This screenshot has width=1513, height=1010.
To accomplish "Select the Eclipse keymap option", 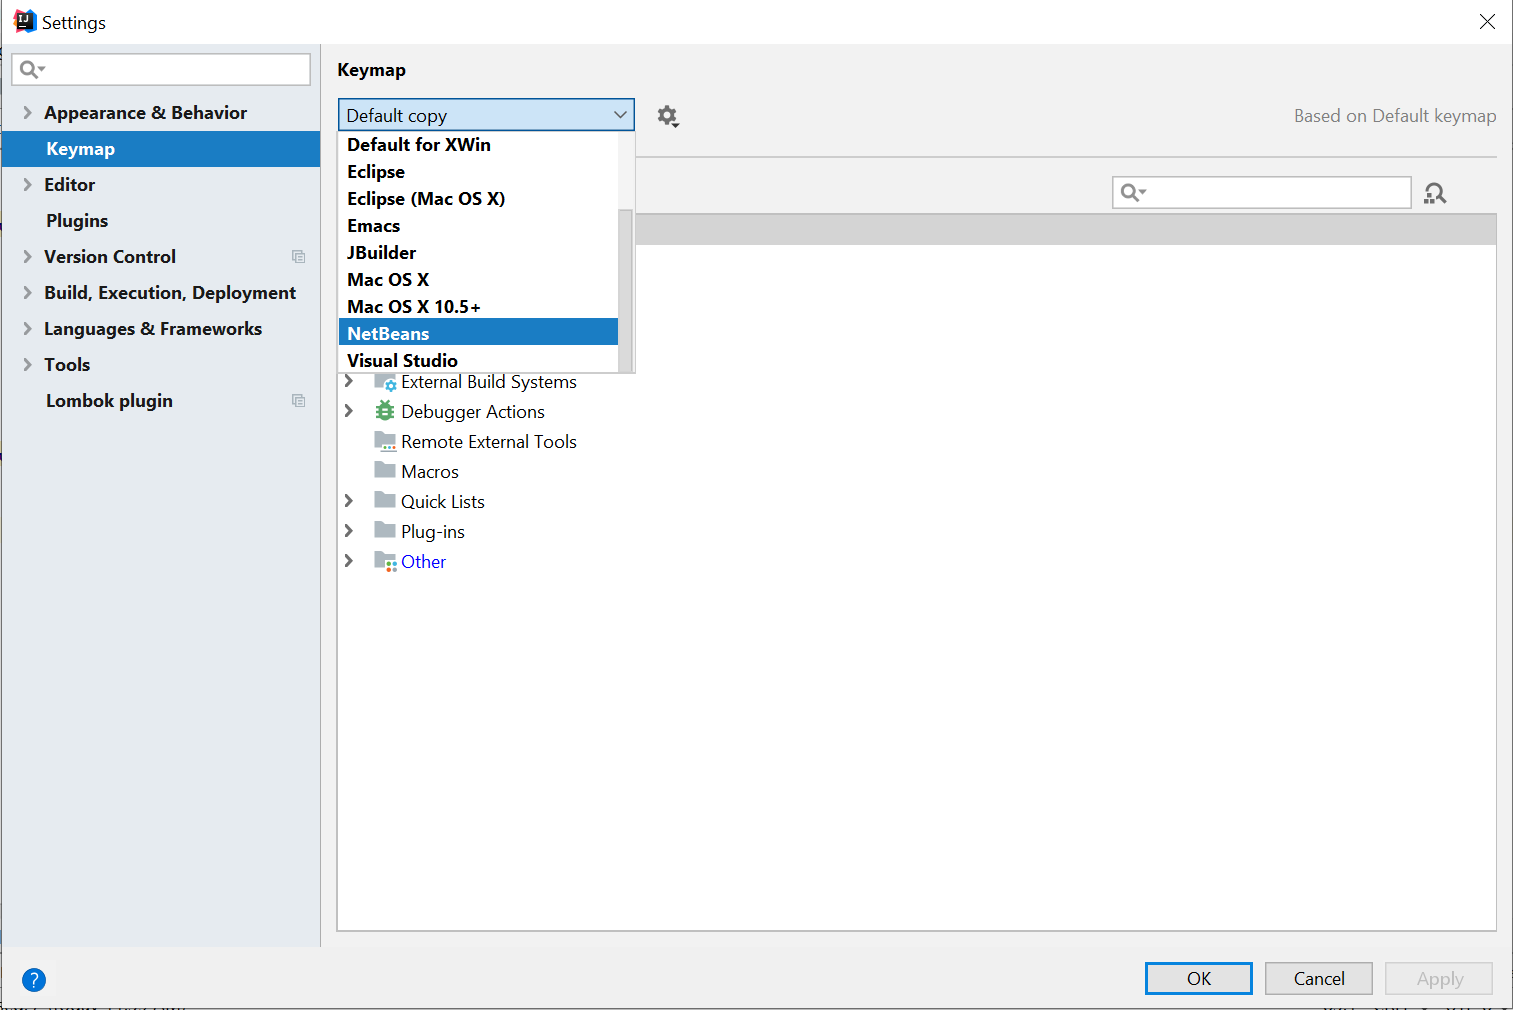I will [x=478, y=172].
